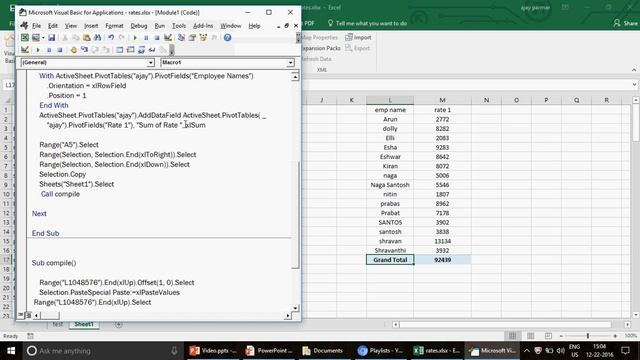The image size is (640, 360).
Task: Open the Add-Ins menu
Action: 203,26
